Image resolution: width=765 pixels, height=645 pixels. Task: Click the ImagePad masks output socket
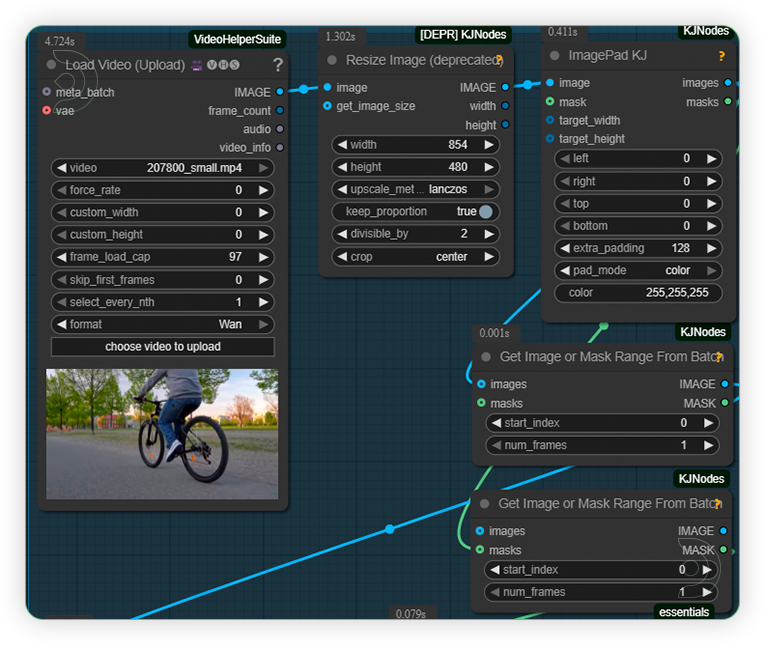728,101
